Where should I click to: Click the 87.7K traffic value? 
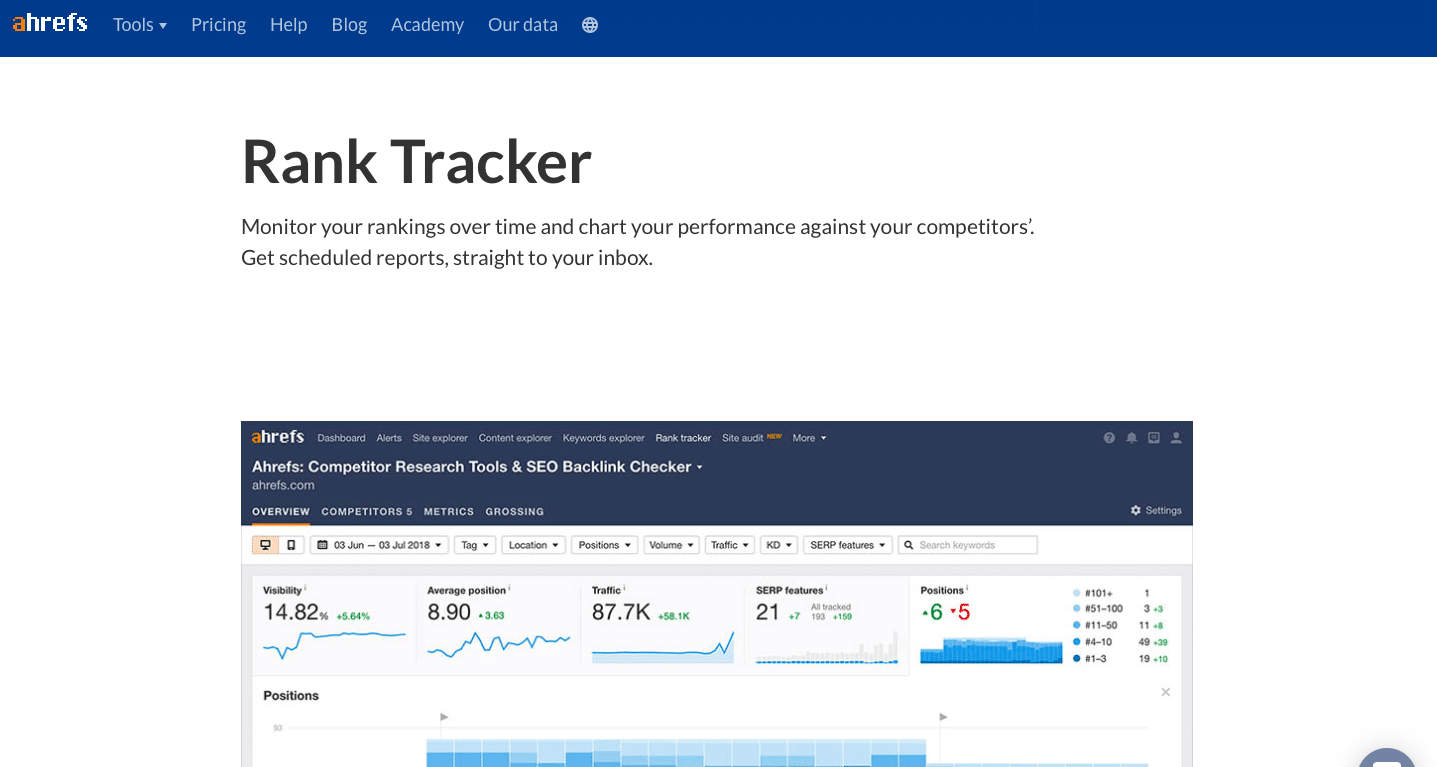click(621, 612)
